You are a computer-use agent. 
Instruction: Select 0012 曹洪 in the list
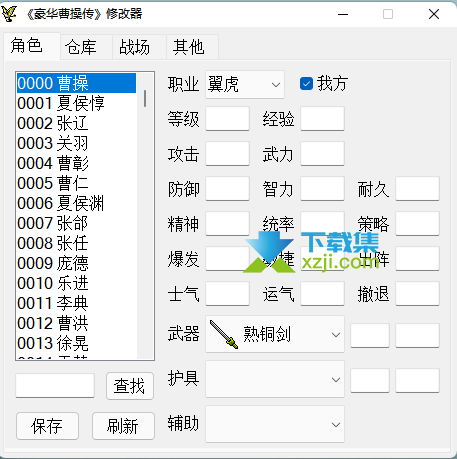click(x=76, y=323)
